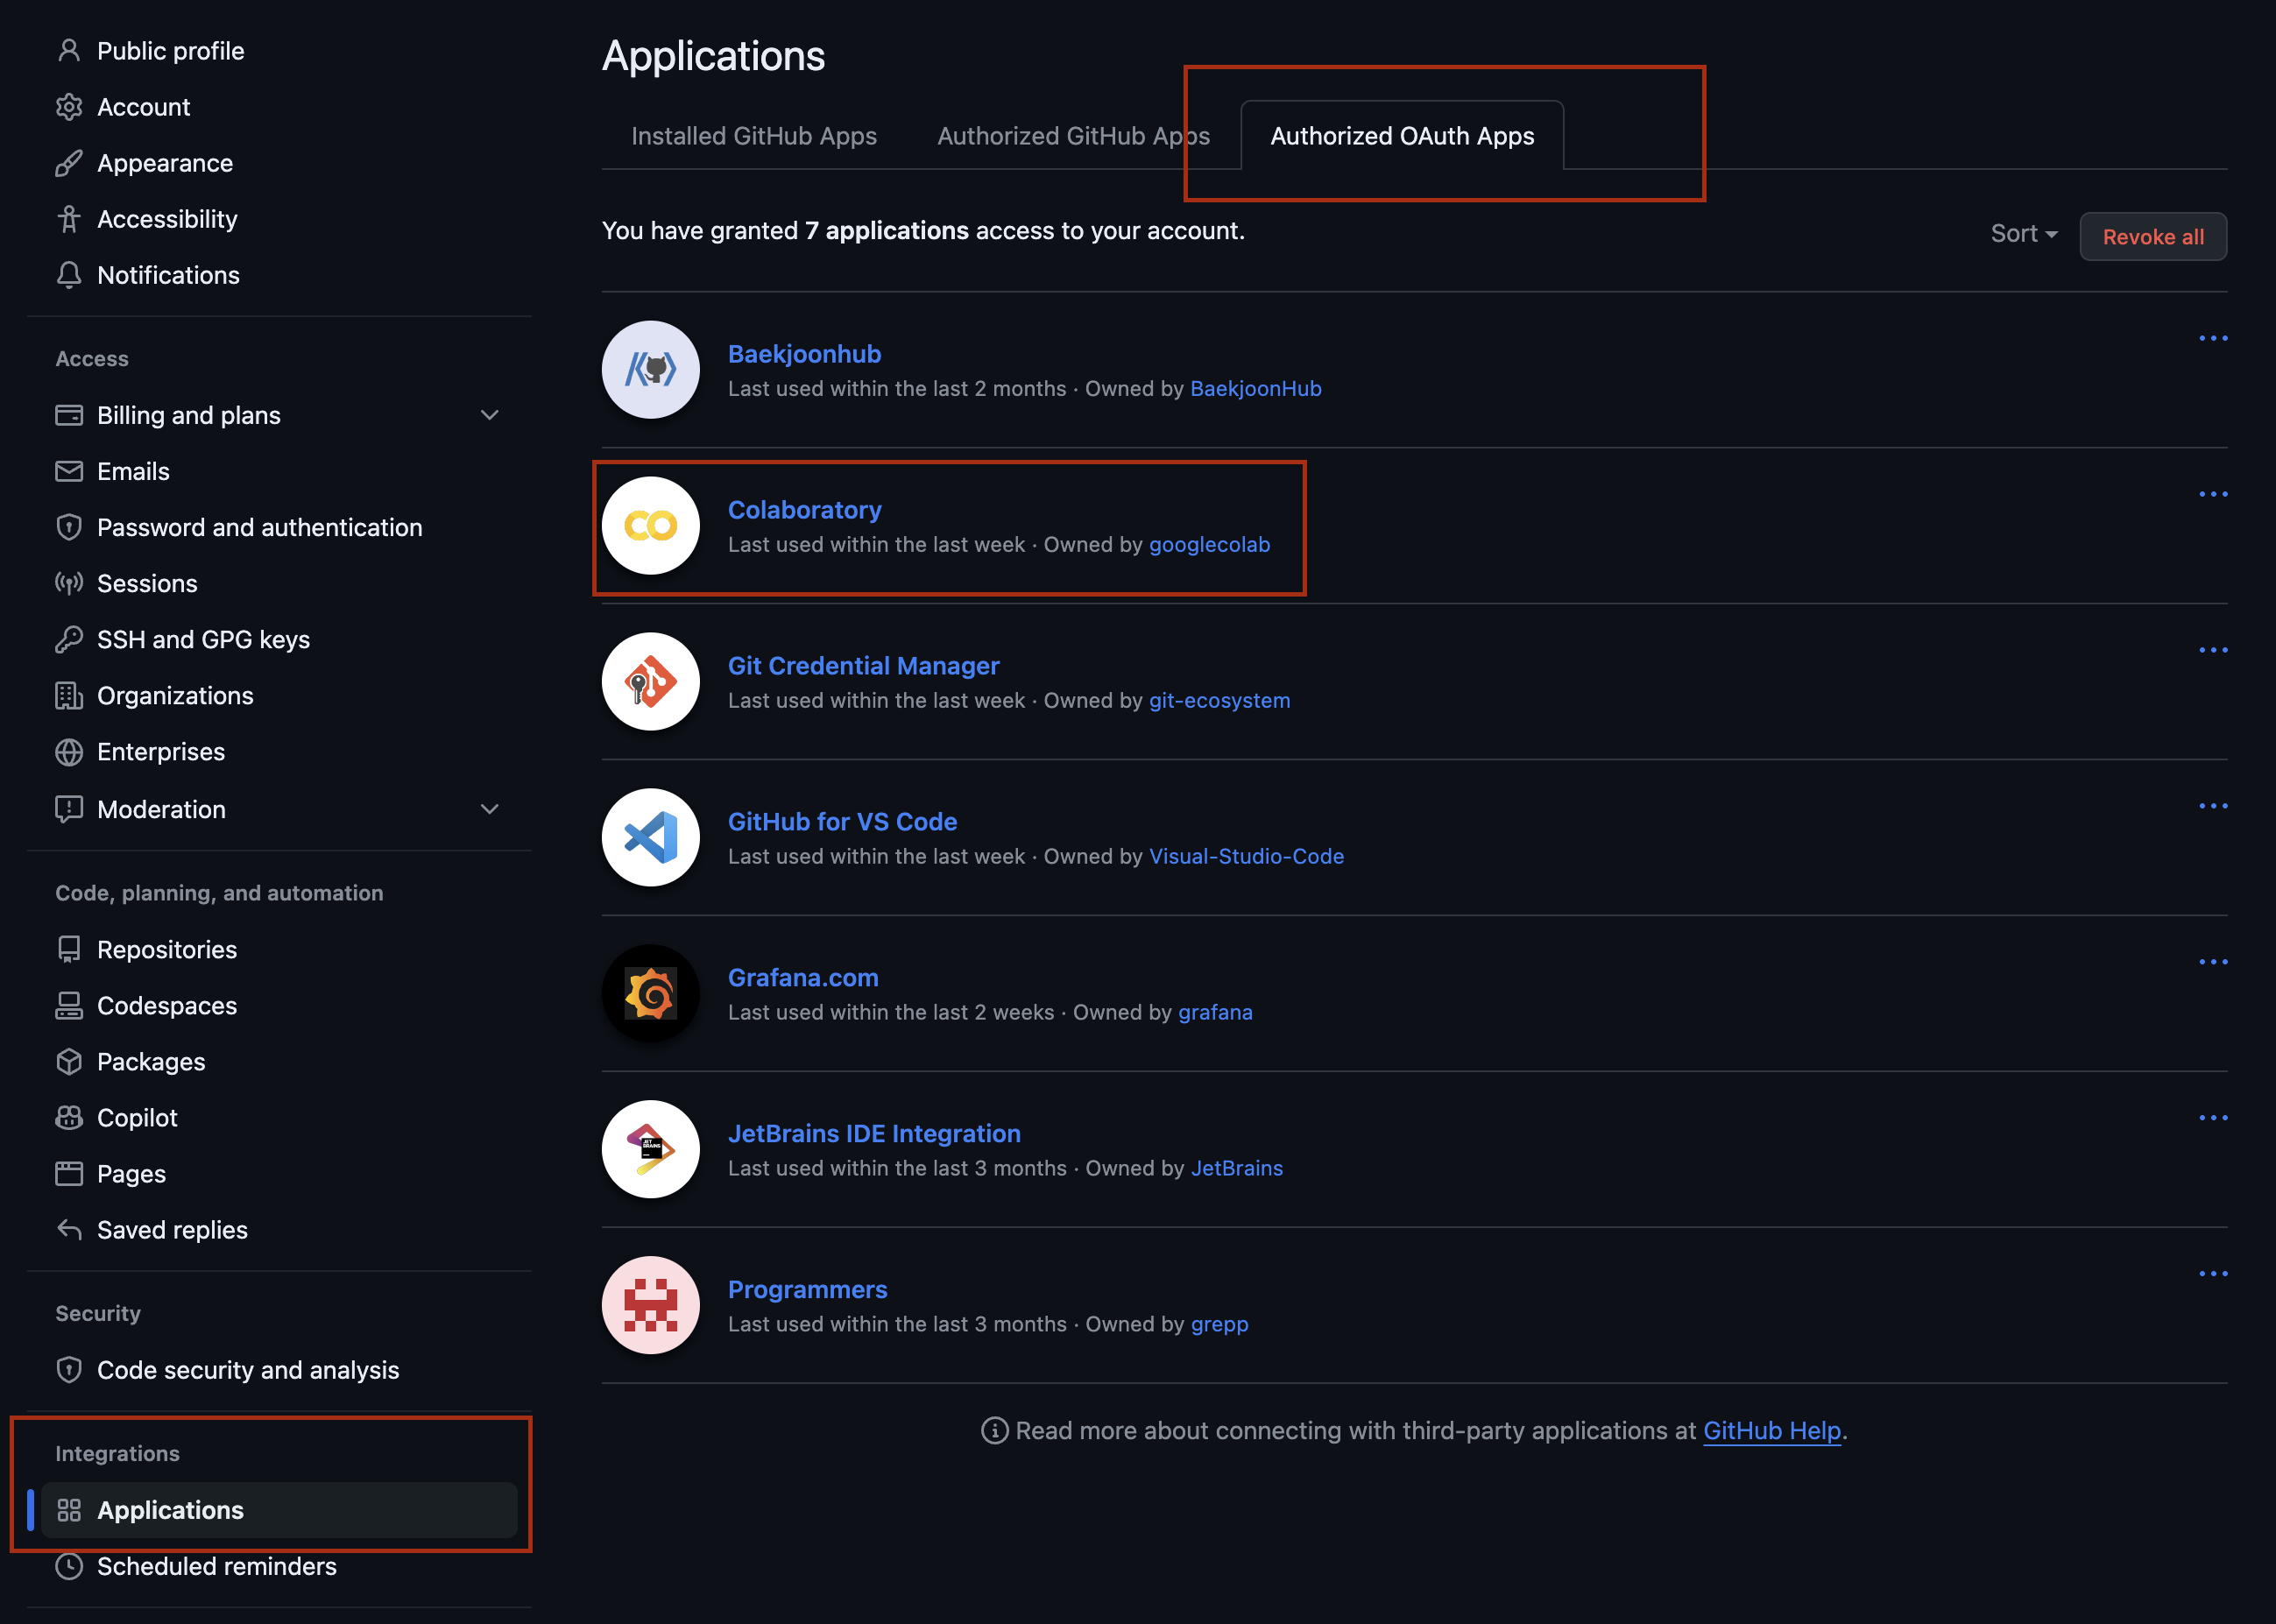Screen dimensions: 2276x1624
Task: Click the Colaboratory app logo icon
Action: pyautogui.click(x=650, y=526)
